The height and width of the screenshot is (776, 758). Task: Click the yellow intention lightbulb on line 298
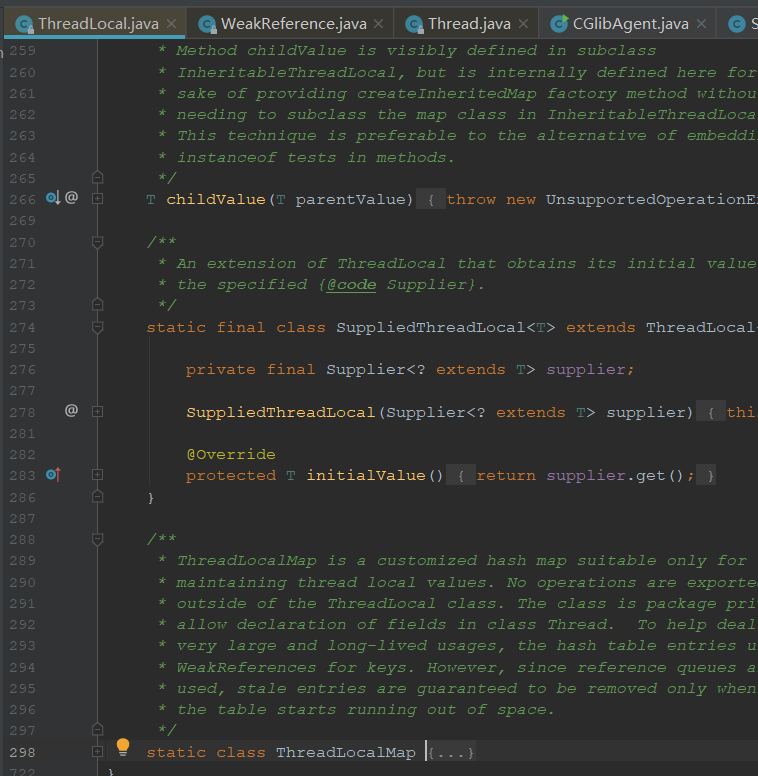click(123, 747)
